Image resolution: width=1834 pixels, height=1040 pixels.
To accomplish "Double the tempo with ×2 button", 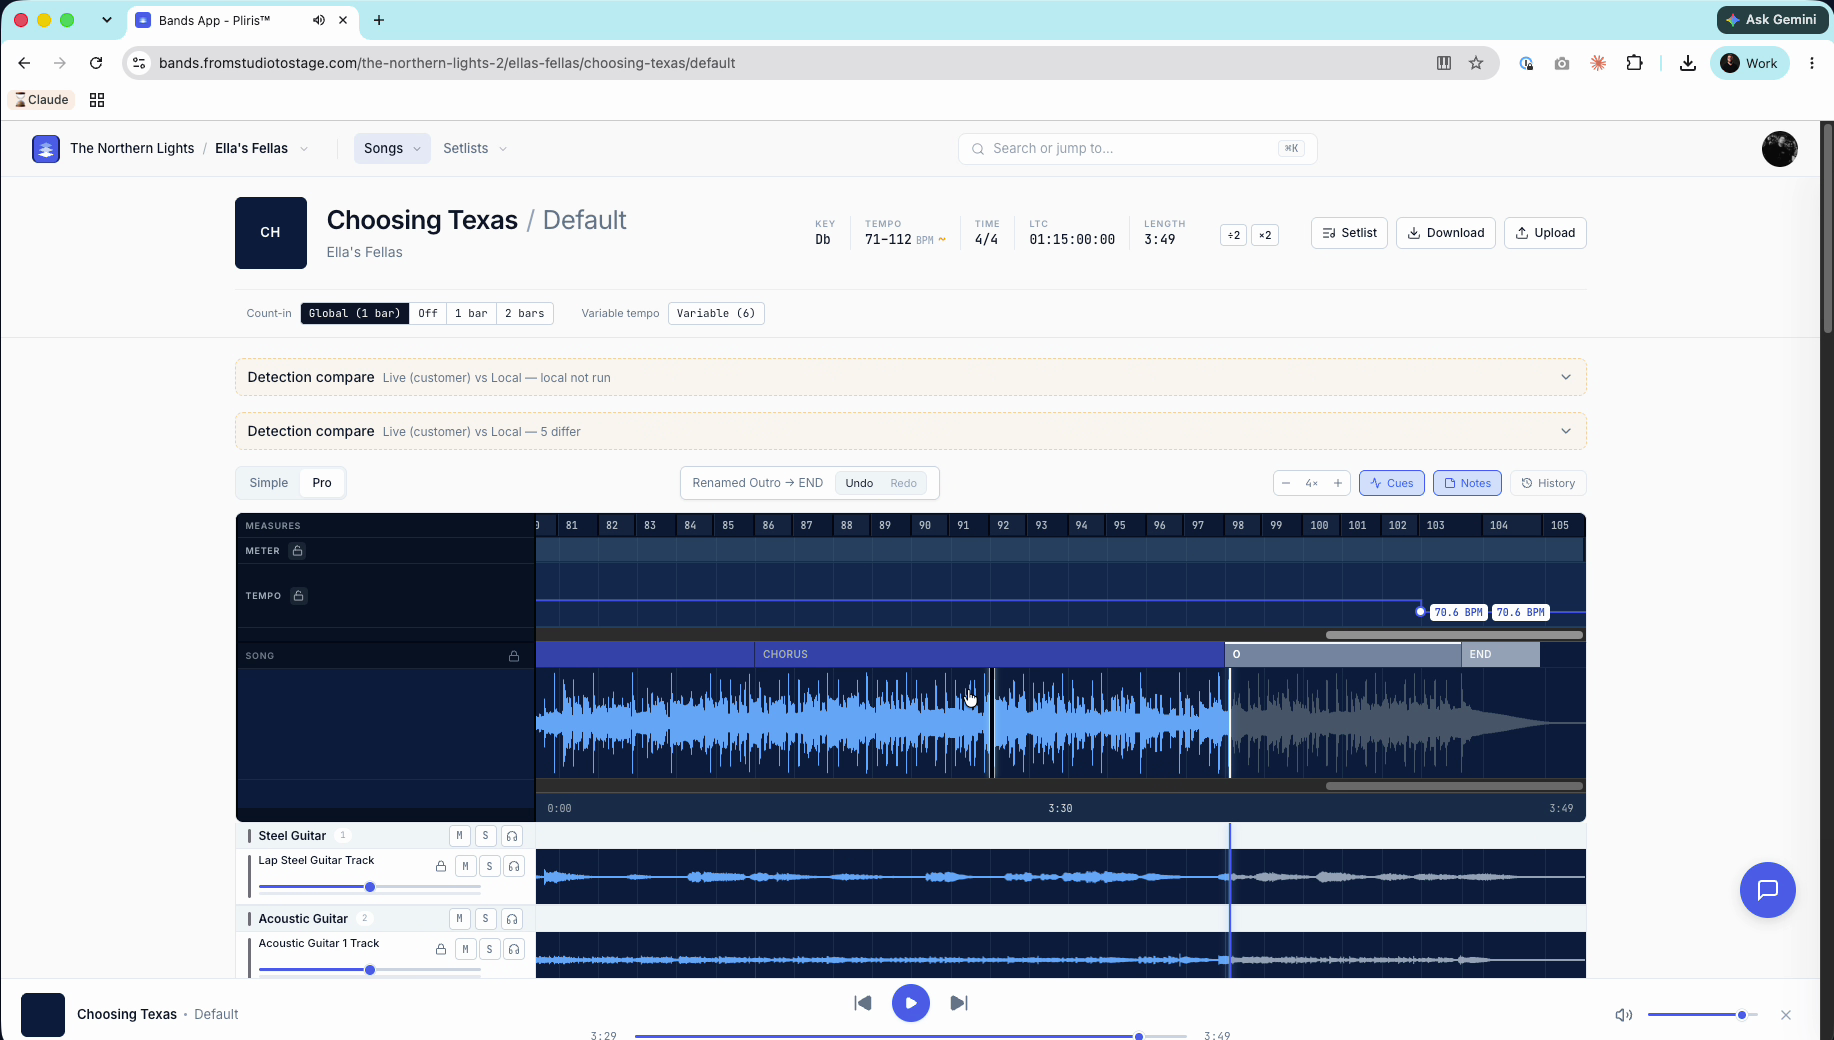I will click(x=1265, y=235).
